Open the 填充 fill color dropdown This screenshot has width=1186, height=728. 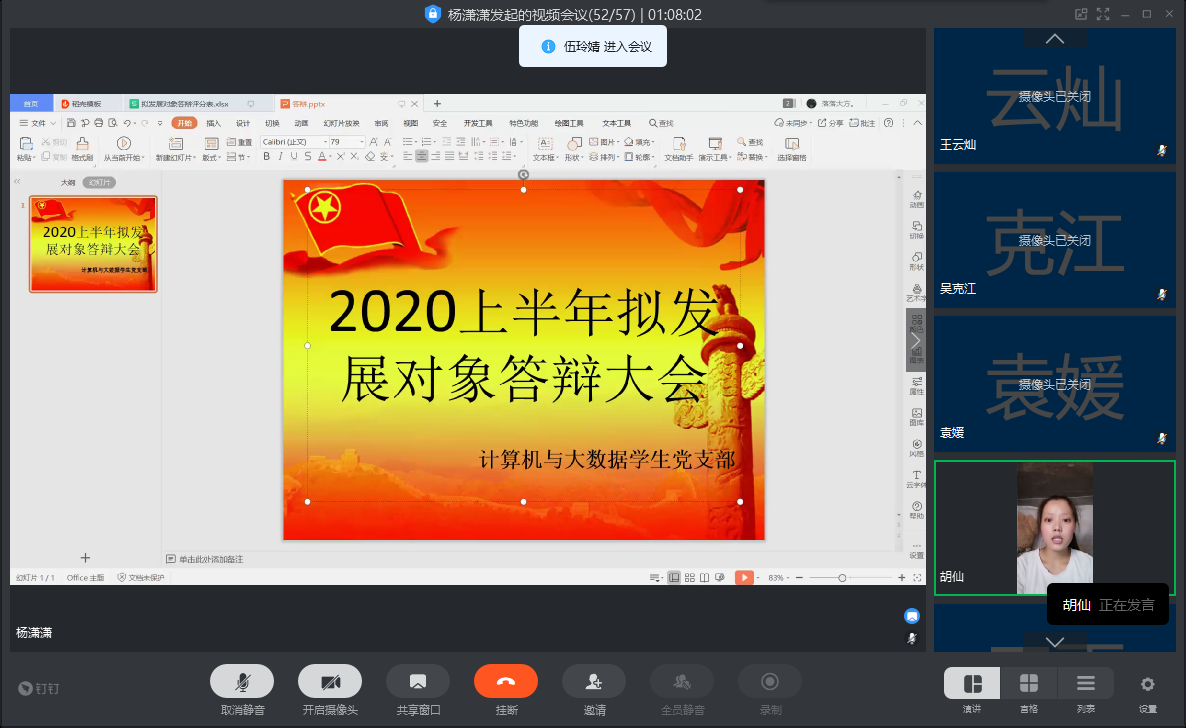coord(638,142)
